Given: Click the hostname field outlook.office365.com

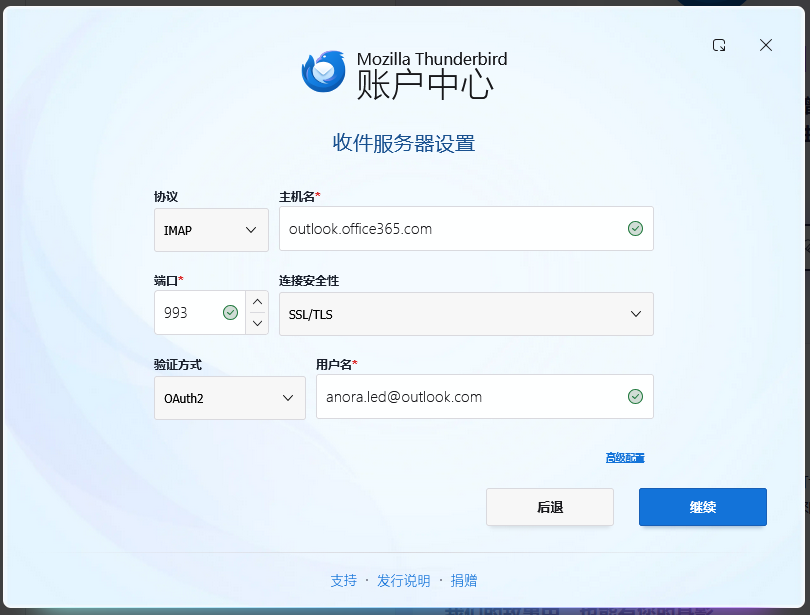Looking at the screenshot, I should [466, 229].
